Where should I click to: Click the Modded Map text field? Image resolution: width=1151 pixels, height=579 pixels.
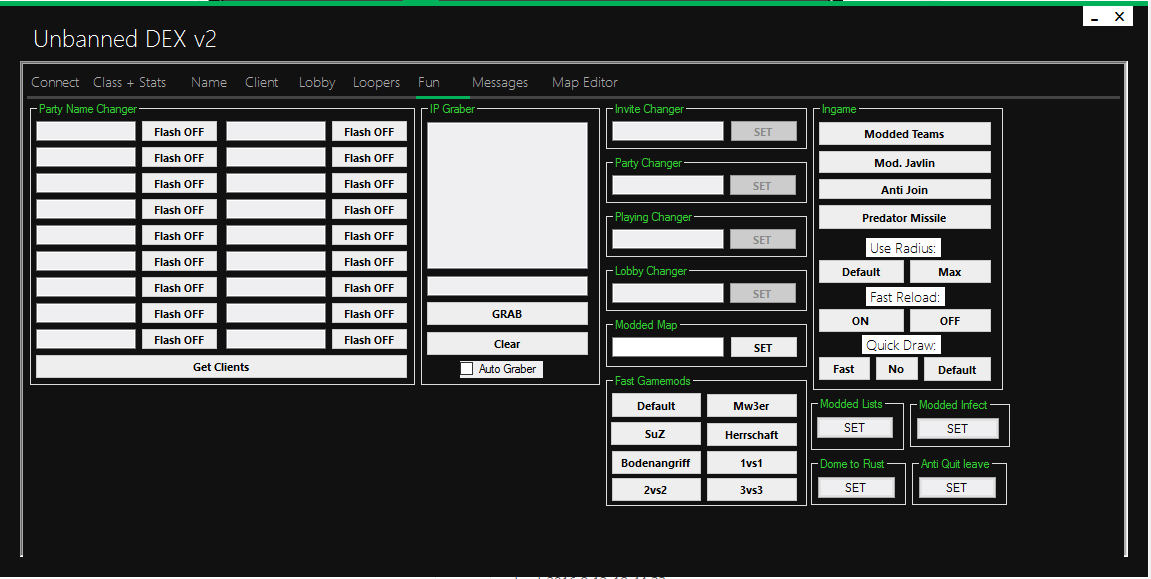coord(667,348)
